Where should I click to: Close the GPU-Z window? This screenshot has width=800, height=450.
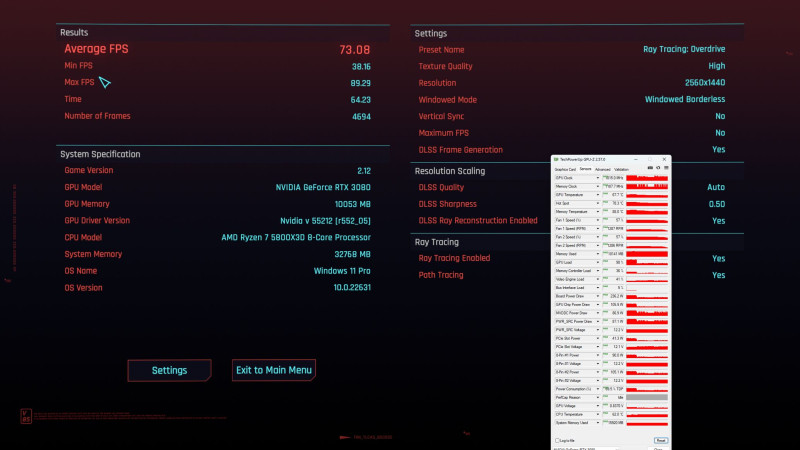[664, 159]
